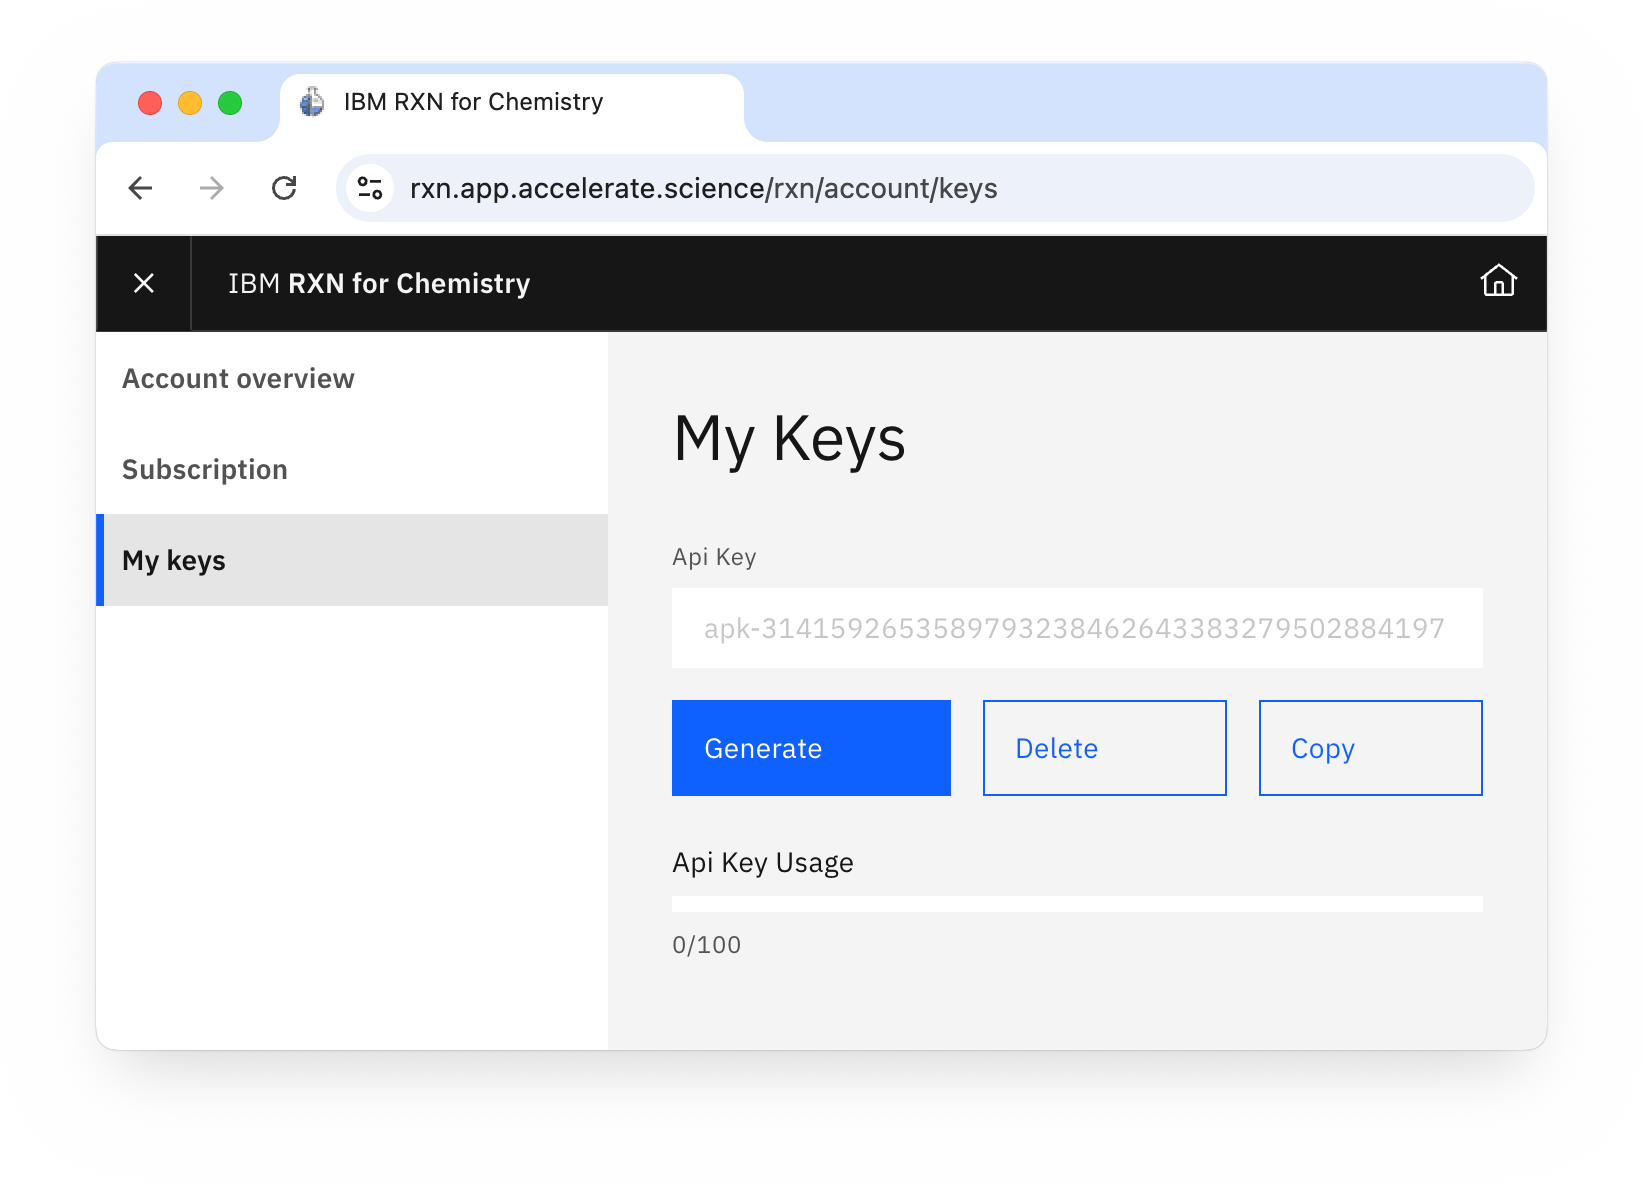Image resolution: width=1643 pixels, height=1184 pixels.
Task: Delete the current API key
Action: coord(1104,748)
